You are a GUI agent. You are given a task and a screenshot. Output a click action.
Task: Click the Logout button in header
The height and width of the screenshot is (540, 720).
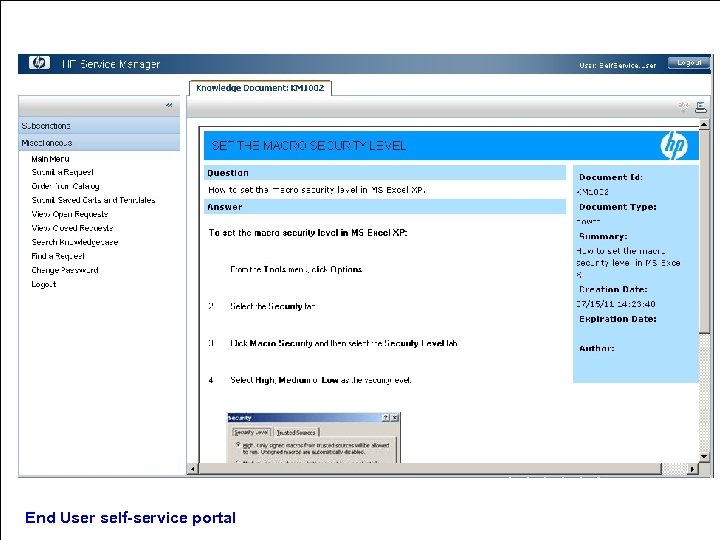pos(689,63)
